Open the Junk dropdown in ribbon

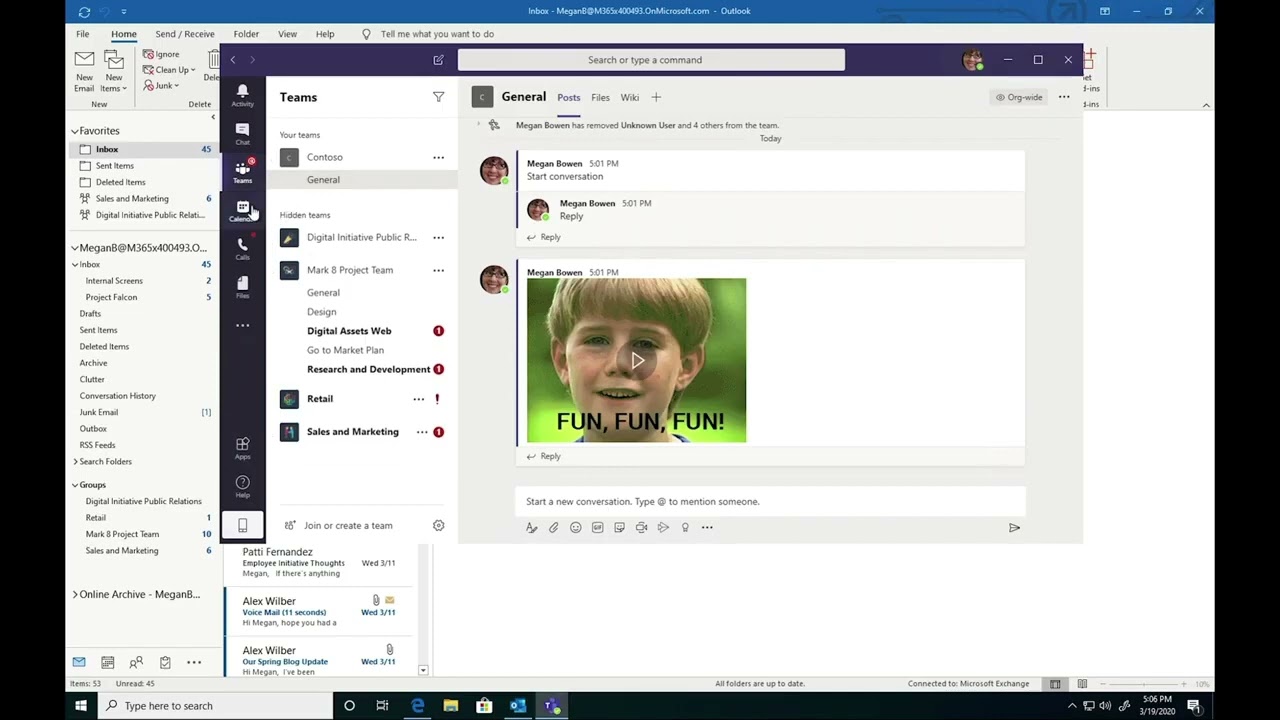click(161, 86)
